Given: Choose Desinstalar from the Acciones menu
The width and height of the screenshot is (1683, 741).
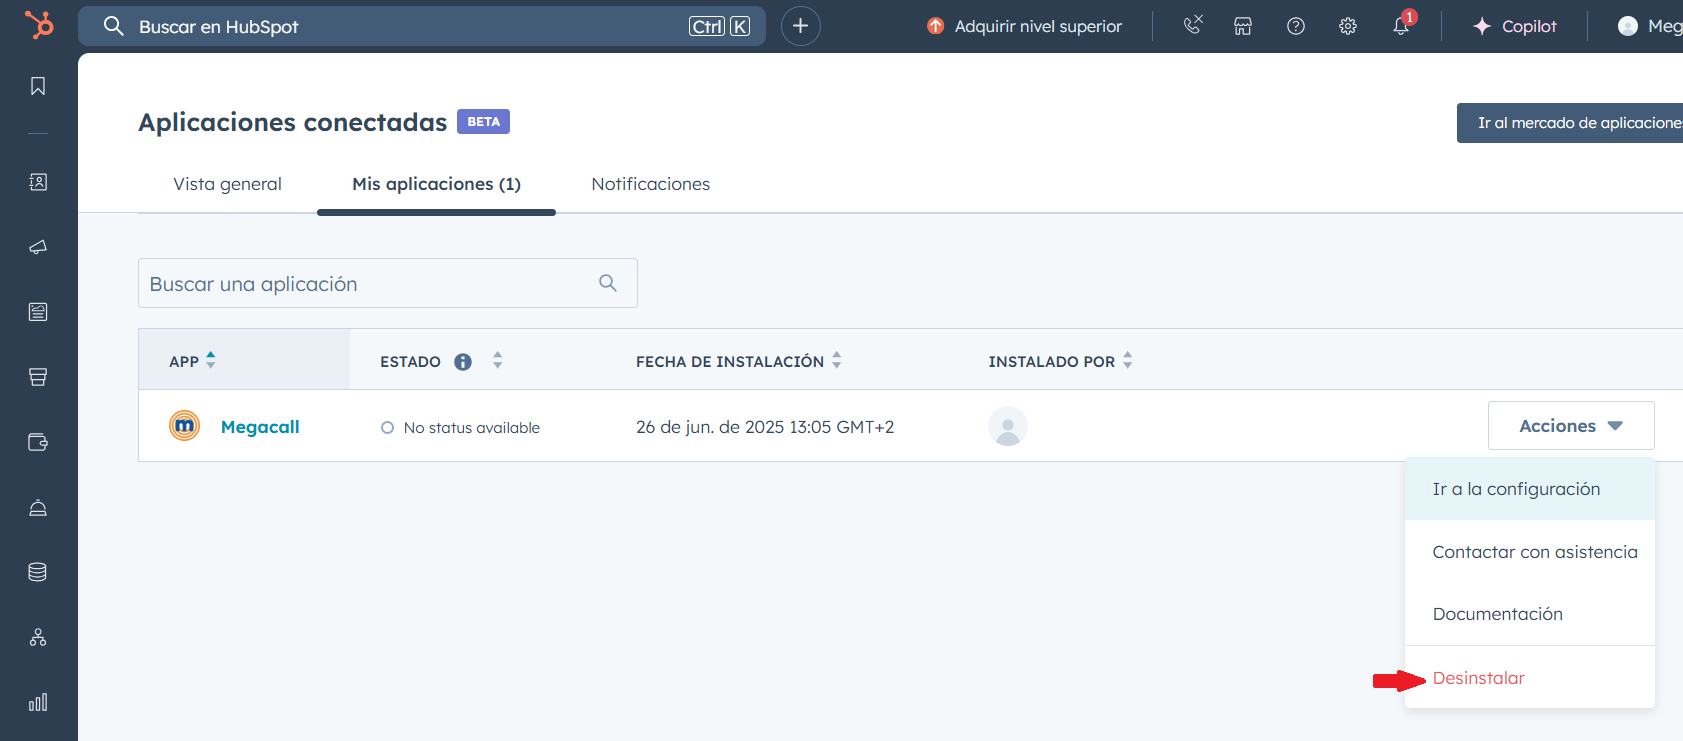Looking at the screenshot, I should (1530, 678).
